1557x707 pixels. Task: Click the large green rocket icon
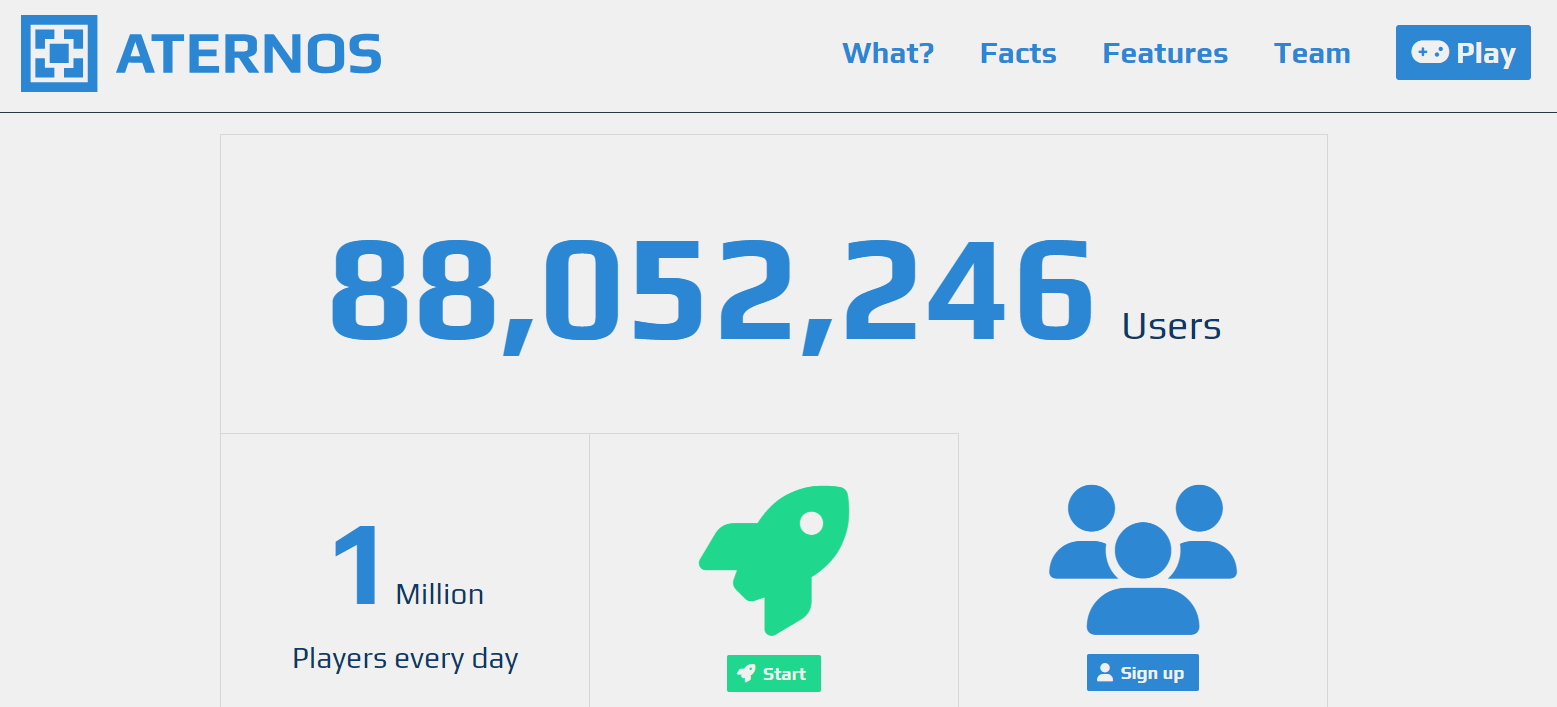[x=774, y=560]
